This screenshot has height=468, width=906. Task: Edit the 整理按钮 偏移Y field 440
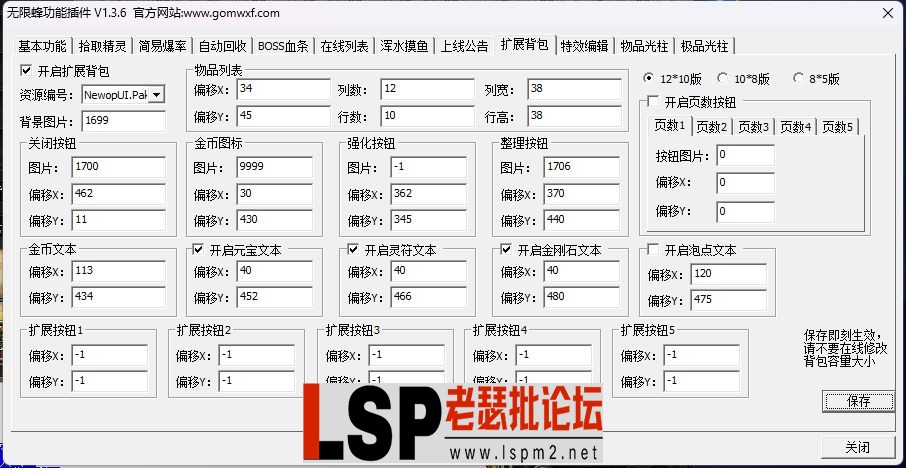pos(582,220)
